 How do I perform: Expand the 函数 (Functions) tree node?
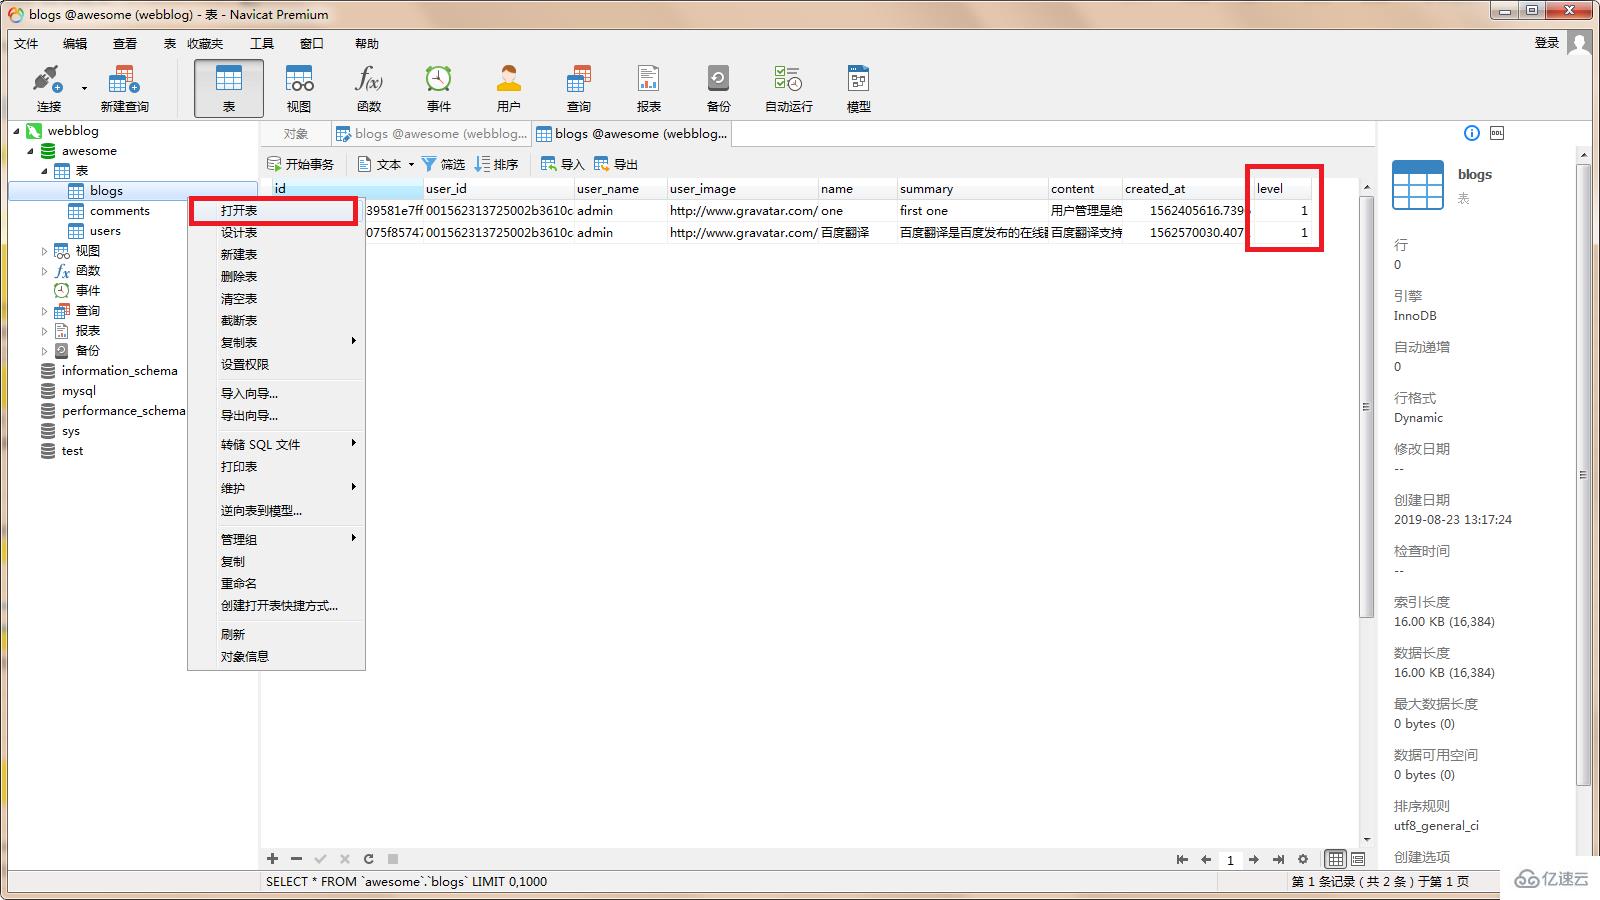[44, 271]
